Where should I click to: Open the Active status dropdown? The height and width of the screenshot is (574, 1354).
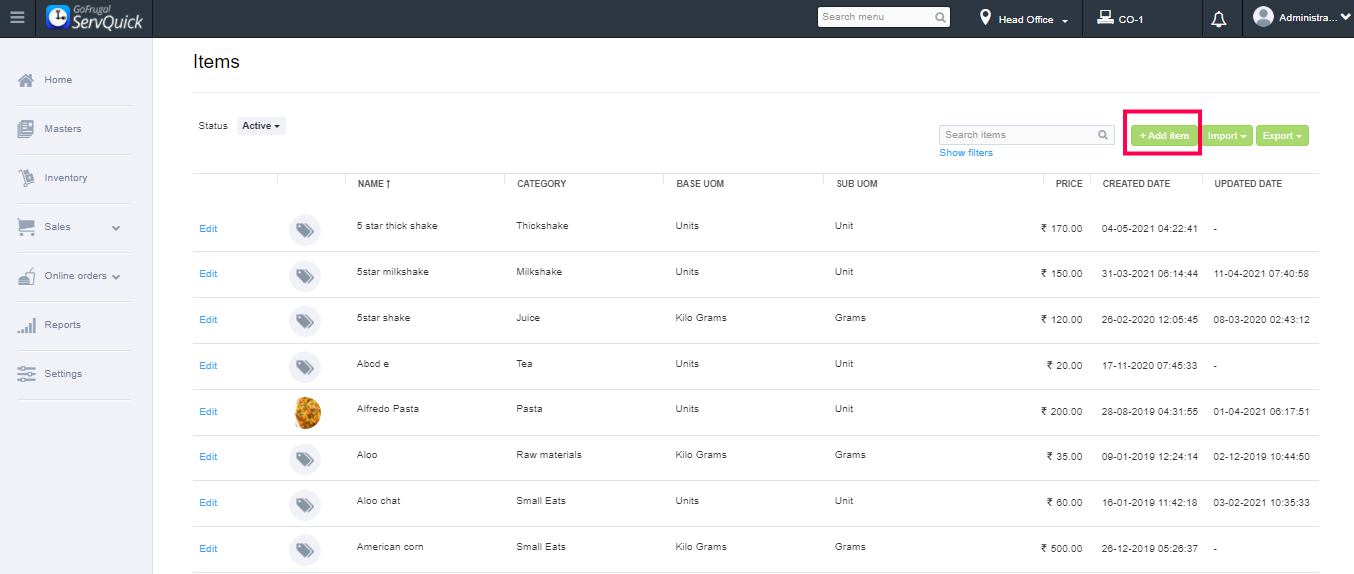[x=261, y=126]
